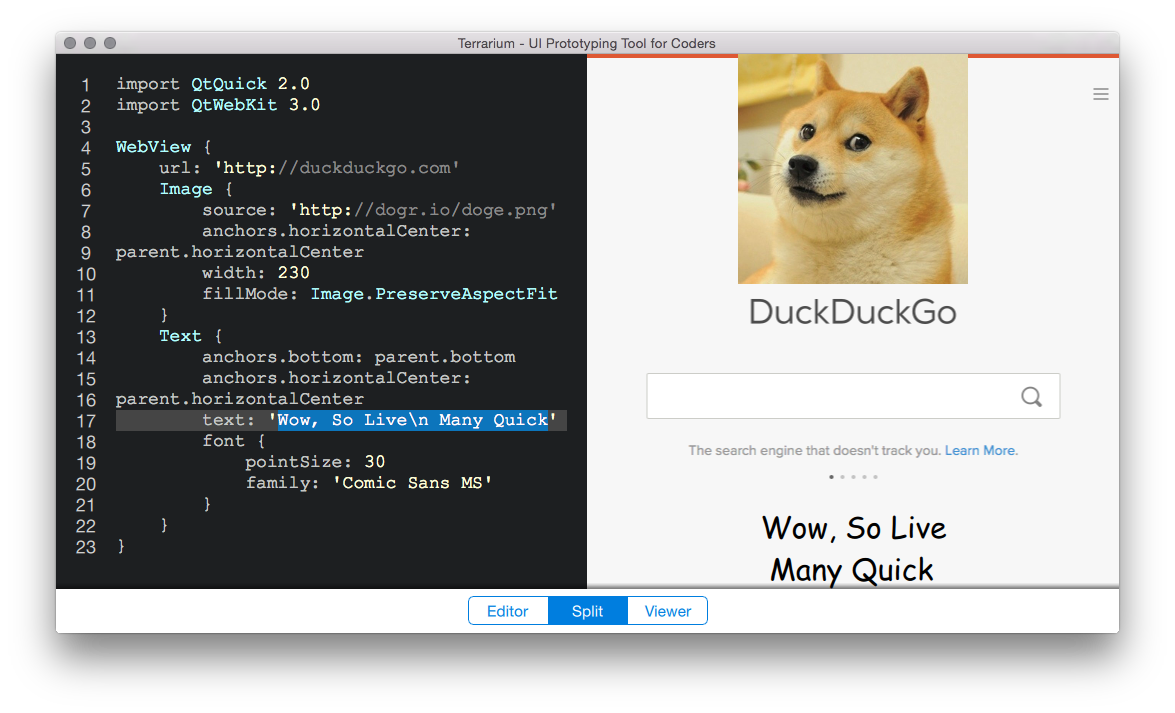
Task: Click 'Image.PreserveAspectFit' value
Action: pyautogui.click(x=434, y=294)
